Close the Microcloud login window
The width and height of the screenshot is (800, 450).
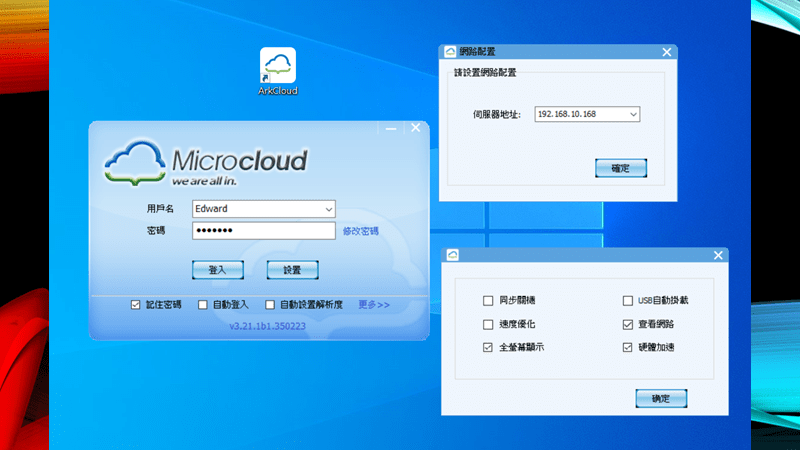(x=416, y=128)
